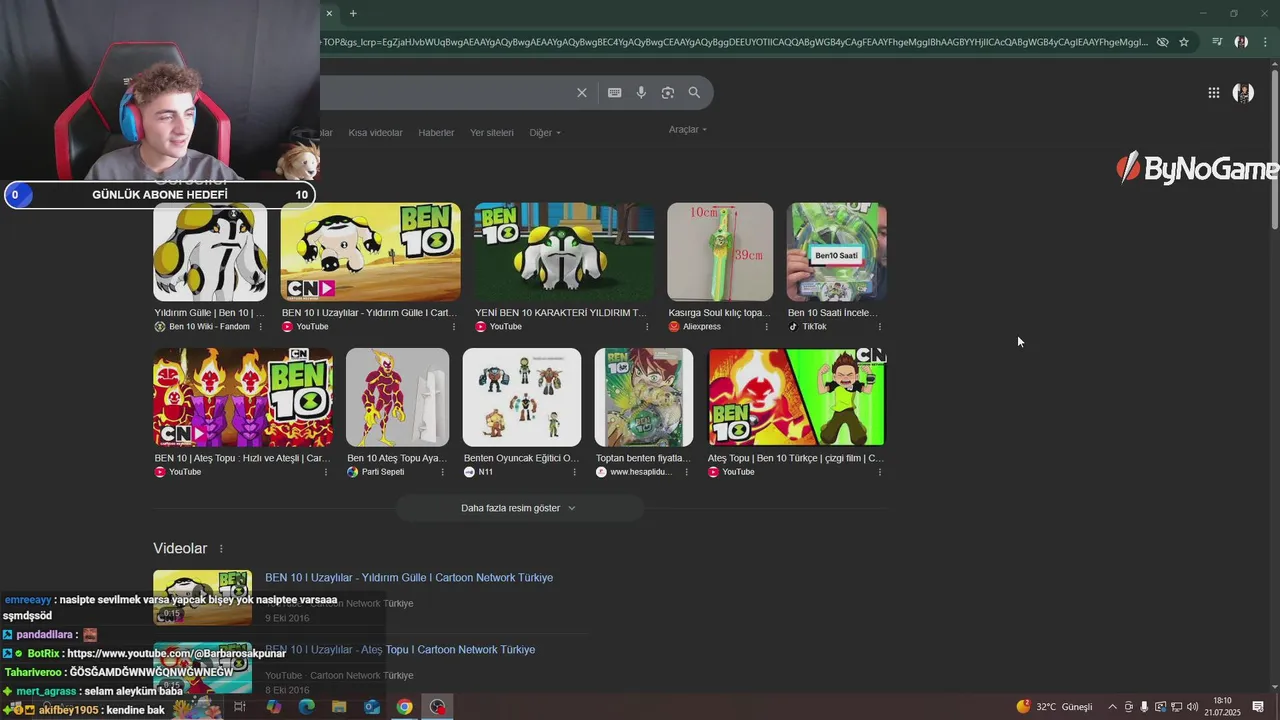Open the Google apps grid
1280x720 pixels.
click(1213, 93)
